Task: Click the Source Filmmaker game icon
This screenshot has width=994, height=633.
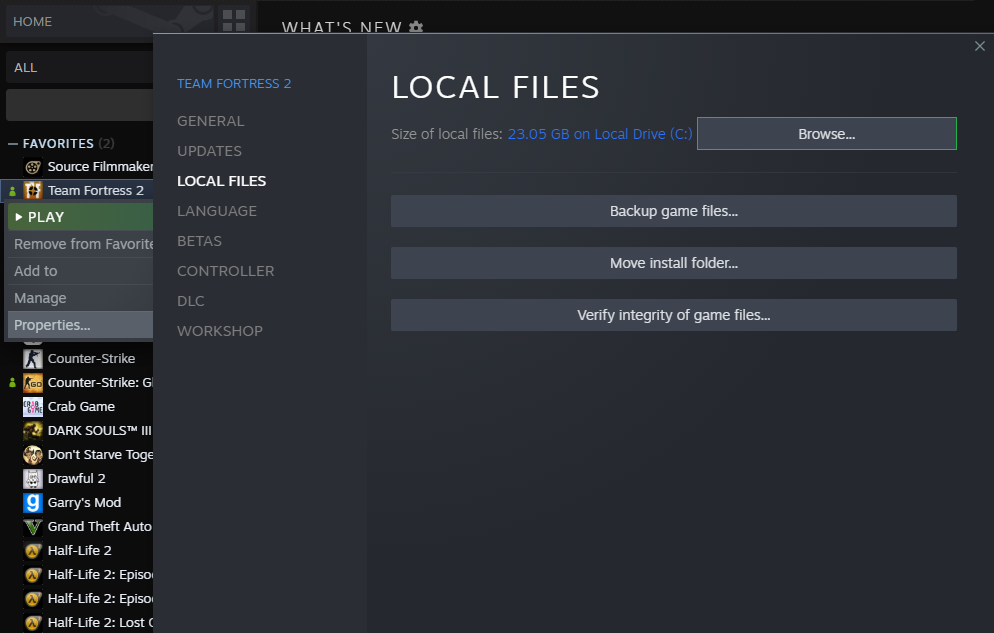Action: point(33,167)
